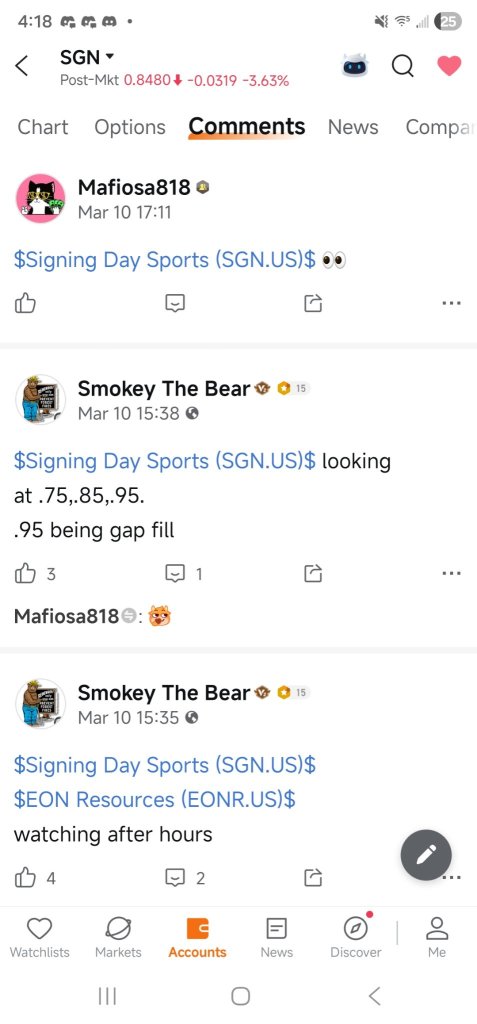View Mafiosa818's cat avatar profile
The image size is (477, 1024).
point(41,199)
